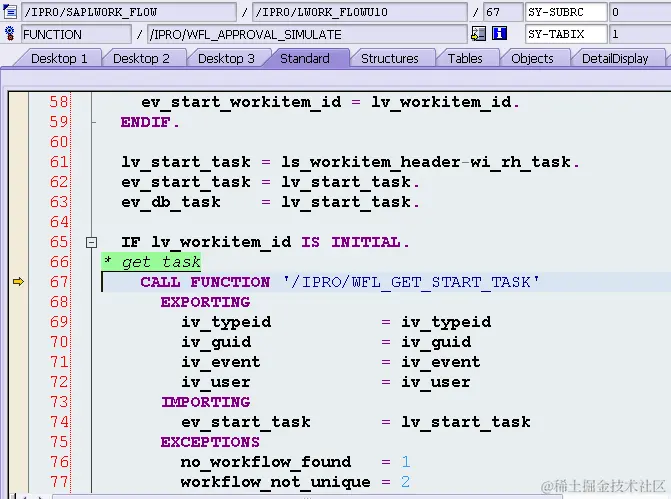Click the SY-TABIX variable name field
Viewport: 671px width, 499px height.
point(566,34)
